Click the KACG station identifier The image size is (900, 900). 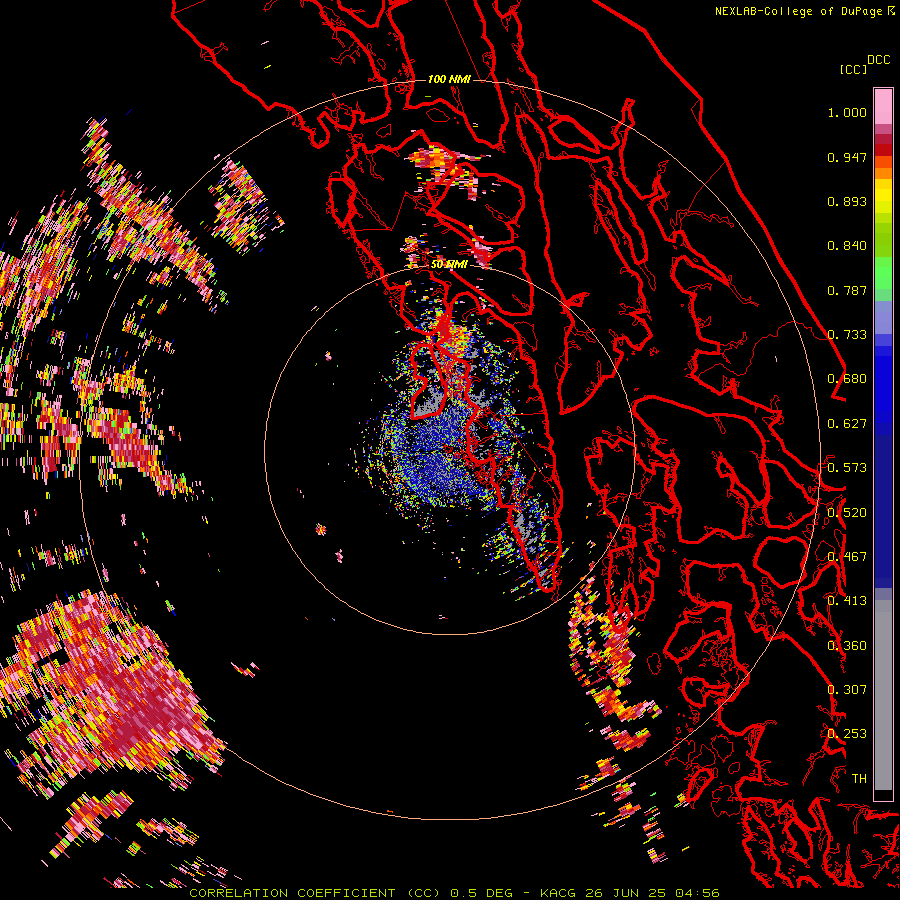[x=559, y=893]
